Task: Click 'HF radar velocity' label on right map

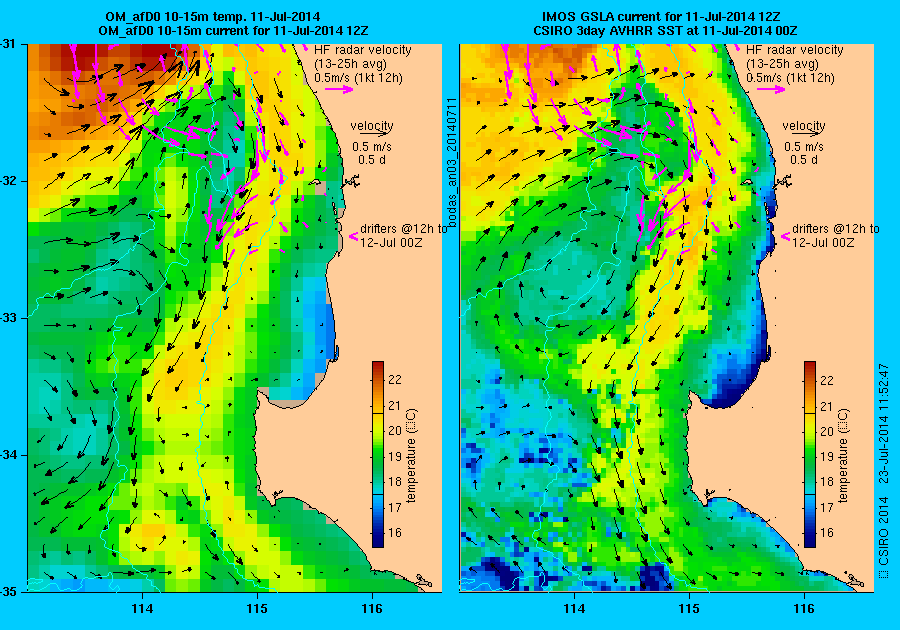Action: click(794, 50)
